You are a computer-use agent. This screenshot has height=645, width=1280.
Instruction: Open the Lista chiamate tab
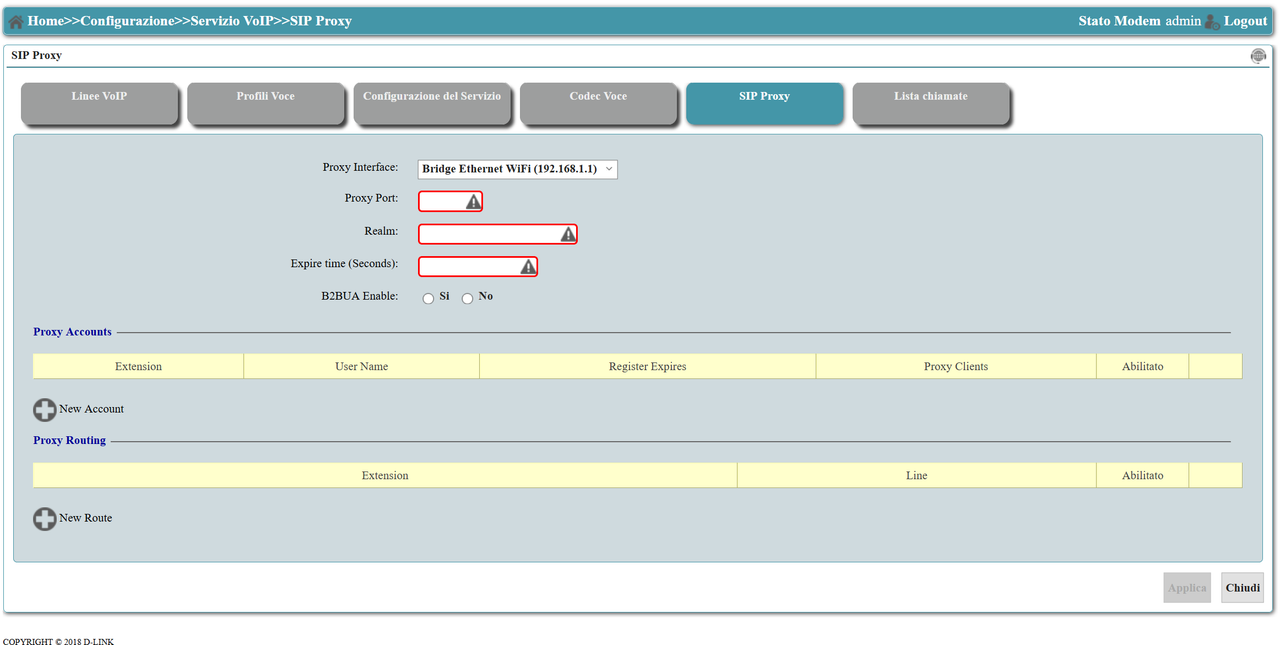(x=930, y=104)
